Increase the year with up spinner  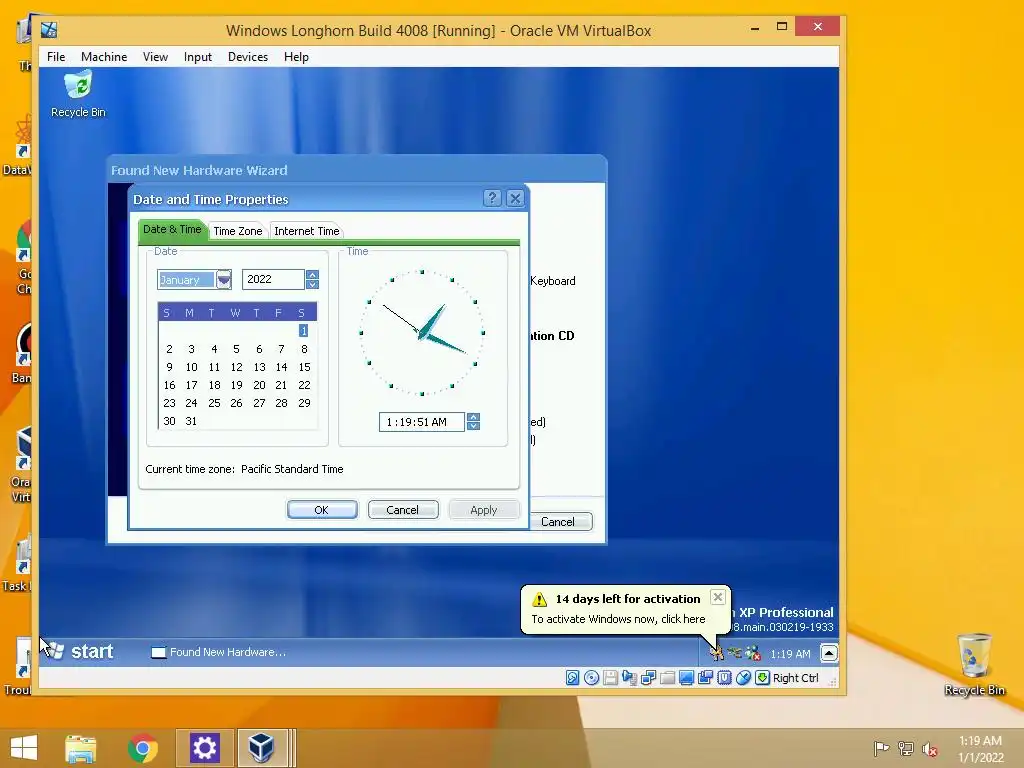(312, 275)
